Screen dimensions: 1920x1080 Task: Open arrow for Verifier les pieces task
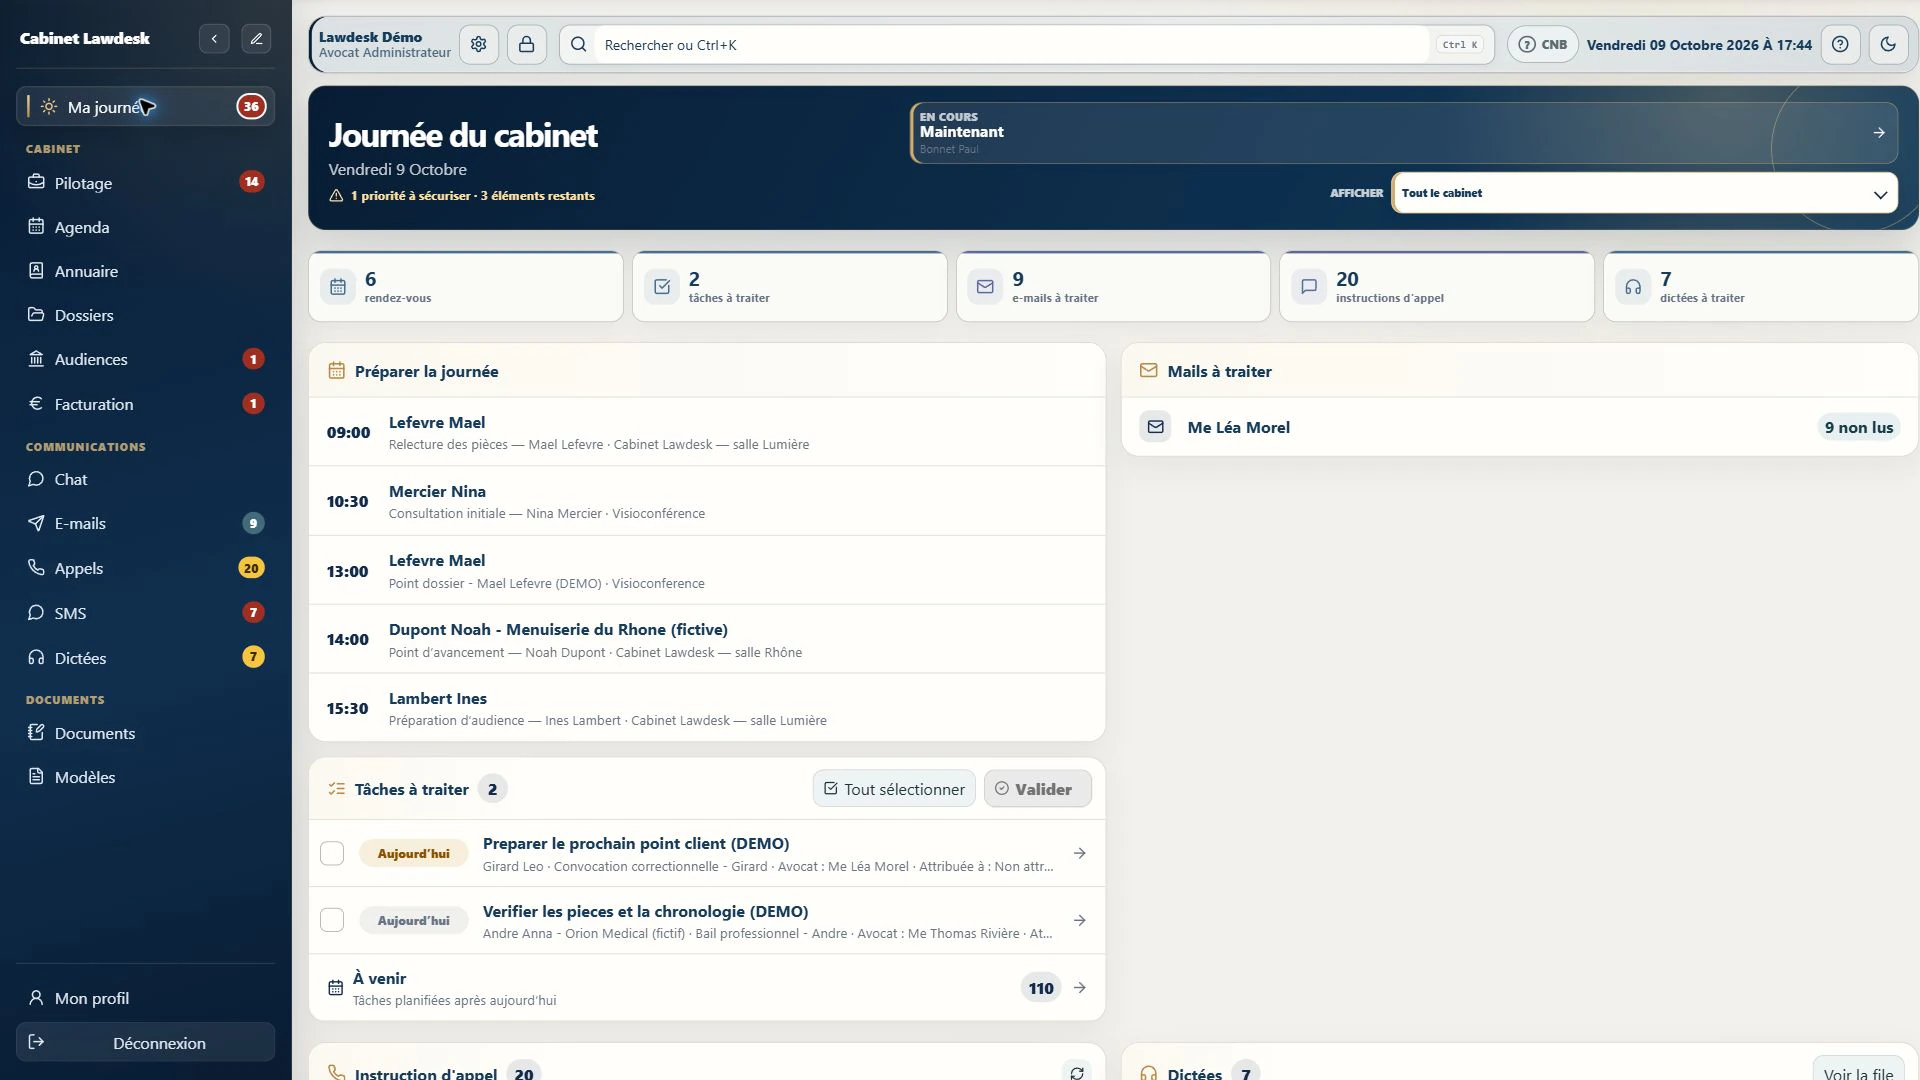(x=1080, y=920)
